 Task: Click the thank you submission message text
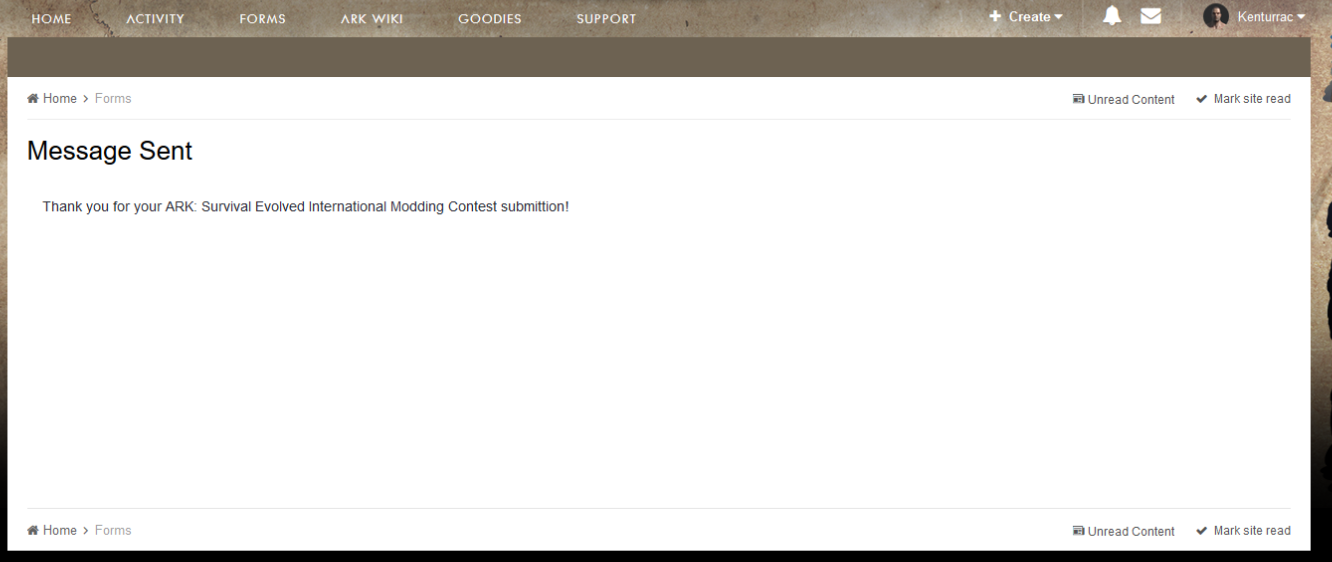pyautogui.click(x=306, y=207)
